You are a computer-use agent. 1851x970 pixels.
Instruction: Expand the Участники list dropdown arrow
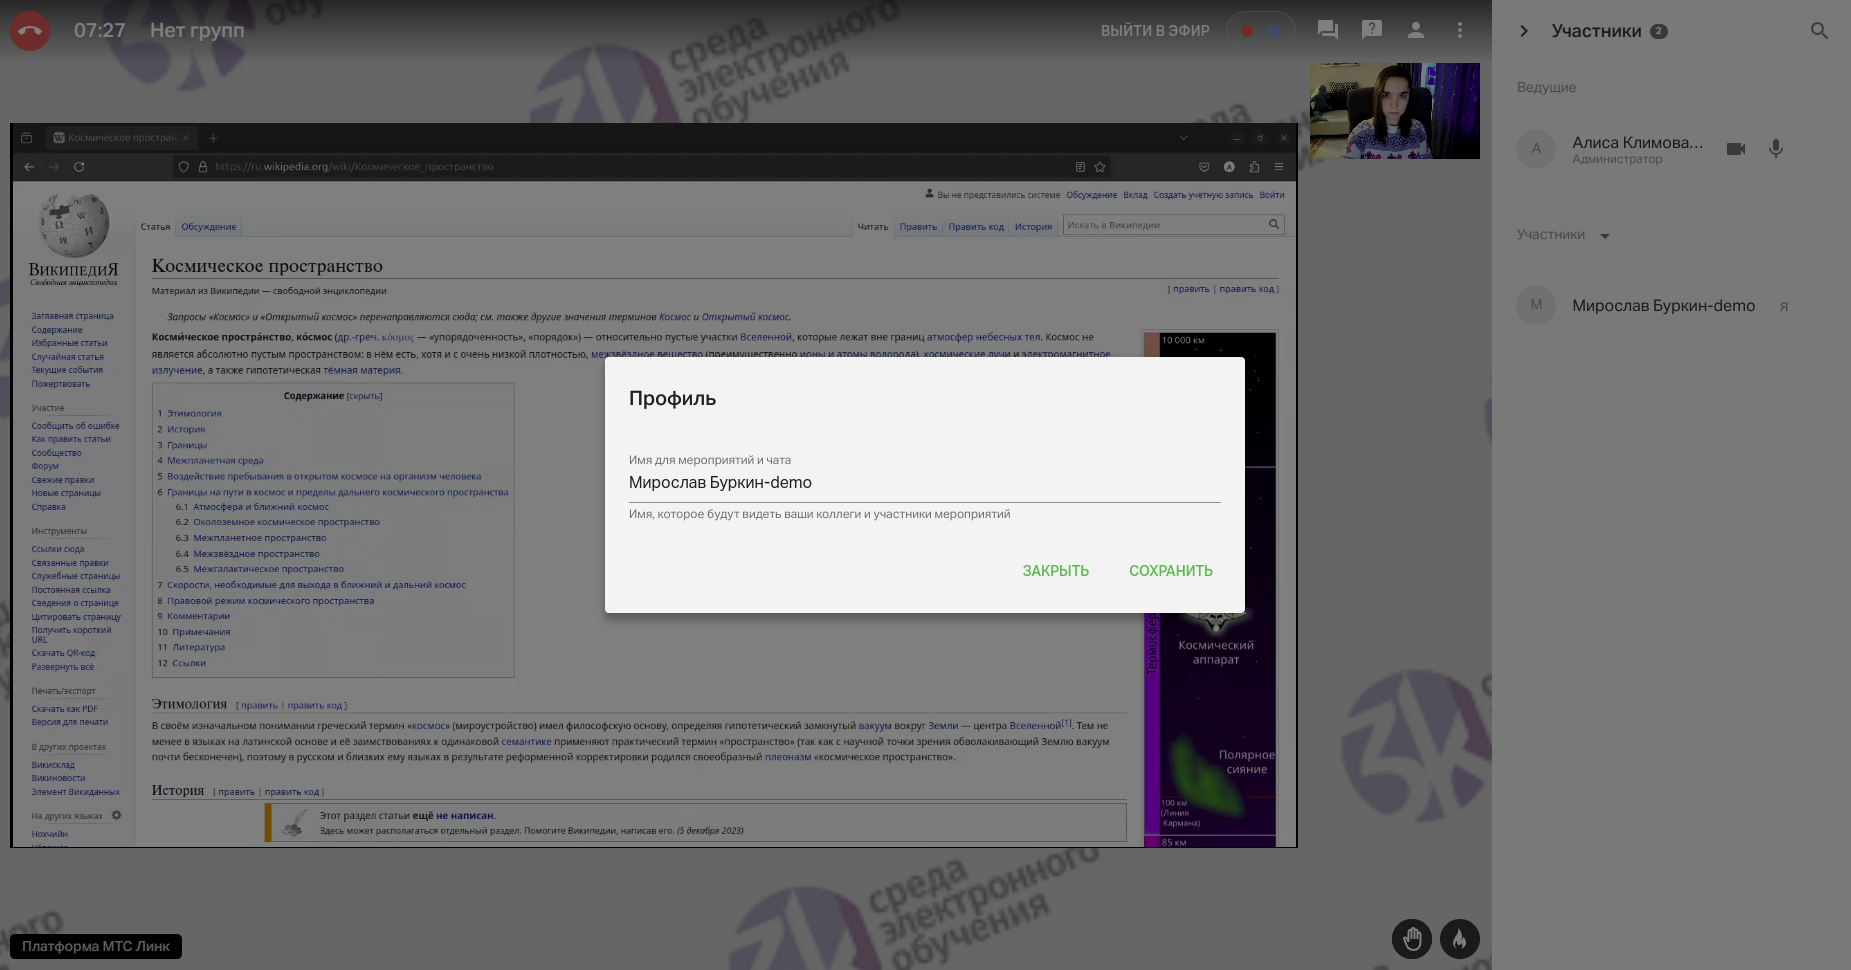pyautogui.click(x=1604, y=236)
